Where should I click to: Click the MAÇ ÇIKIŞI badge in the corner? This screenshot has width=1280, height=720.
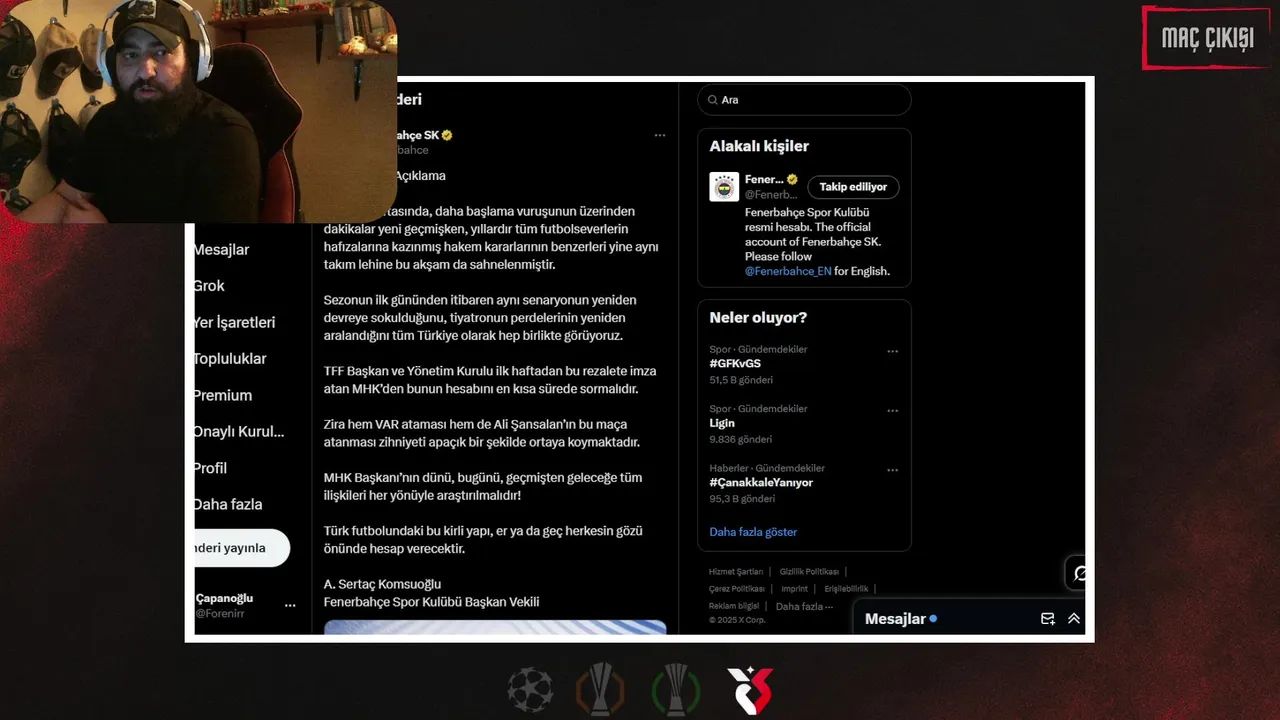pyautogui.click(x=1207, y=39)
